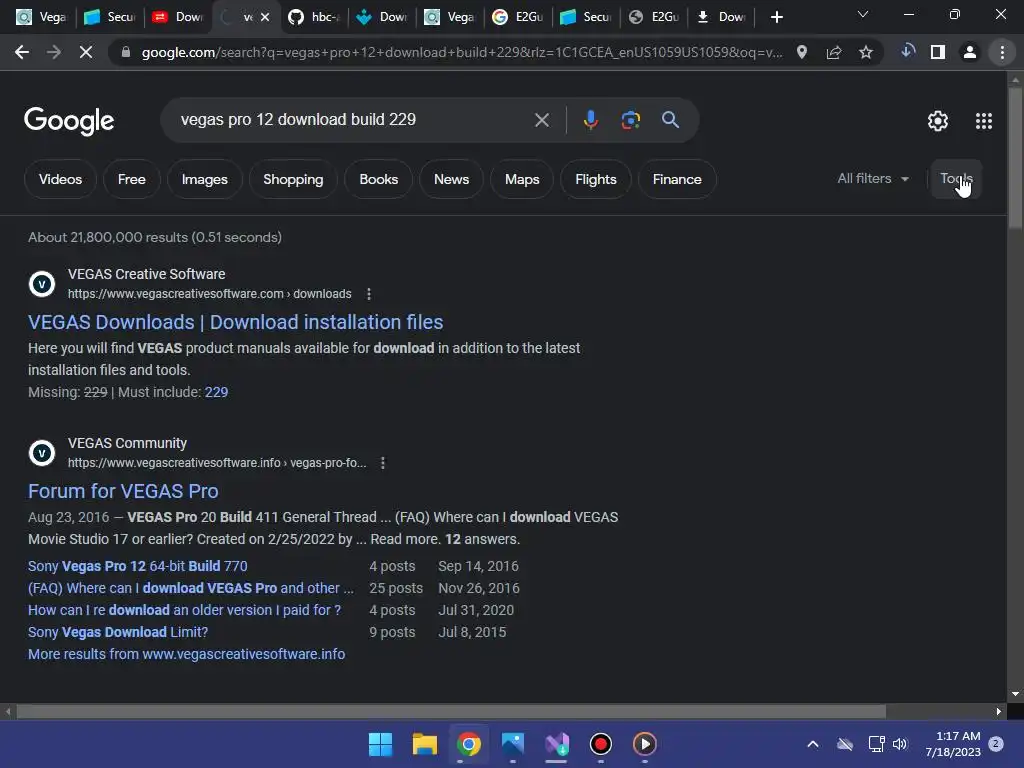Open VEGAS Downloads installation files result

point(235,322)
